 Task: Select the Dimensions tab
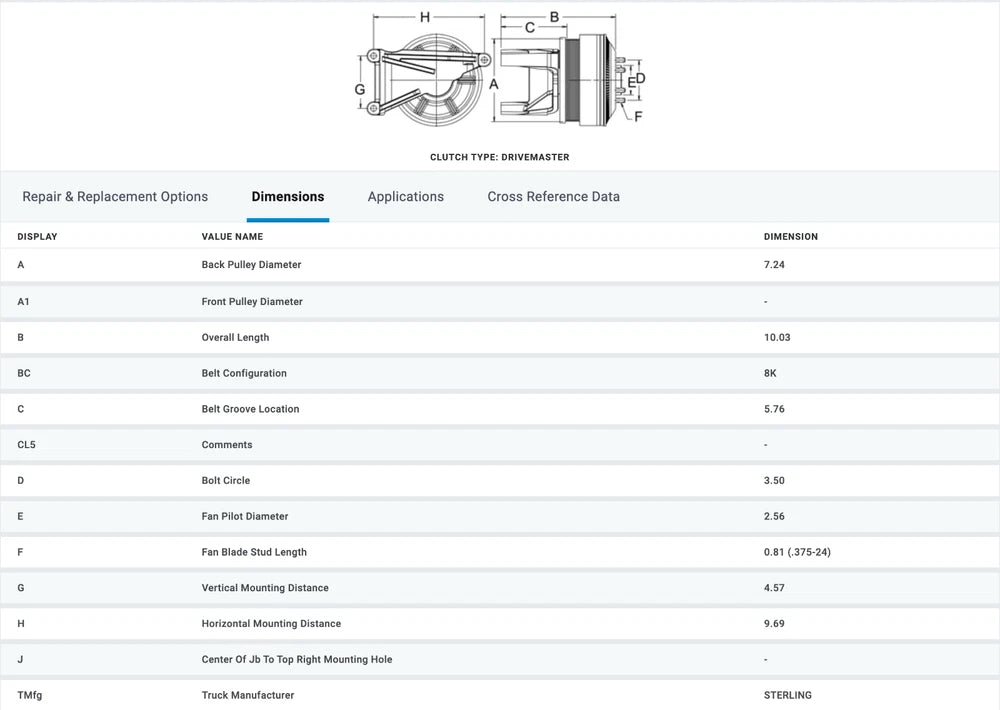click(x=288, y=197)
